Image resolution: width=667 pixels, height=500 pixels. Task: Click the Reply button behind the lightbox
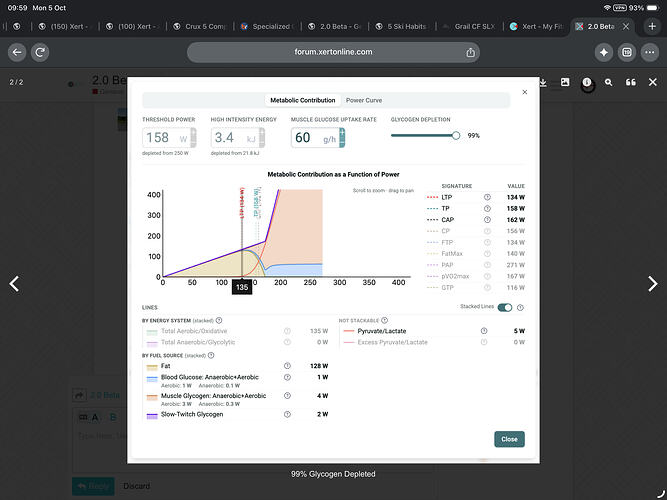pos(93,486)
